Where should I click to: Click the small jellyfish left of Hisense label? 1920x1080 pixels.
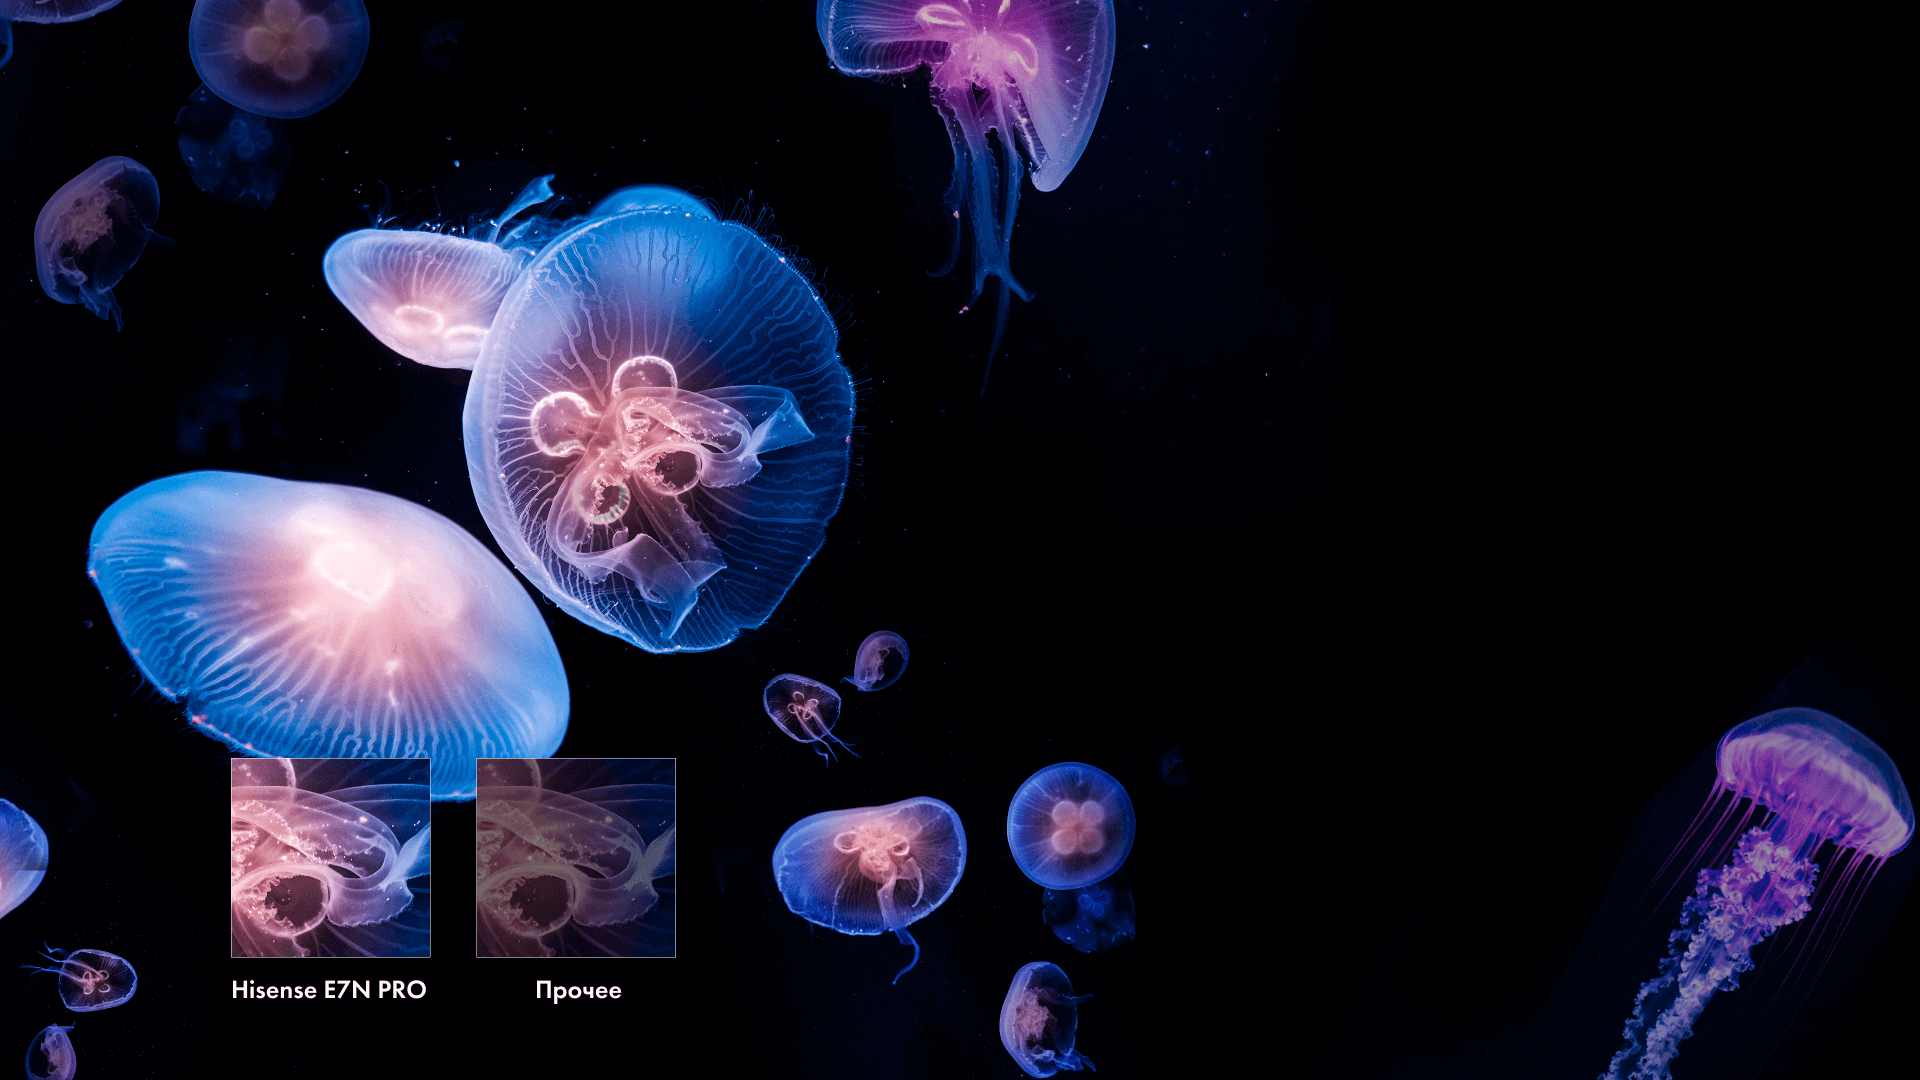(x=92, y=978)
